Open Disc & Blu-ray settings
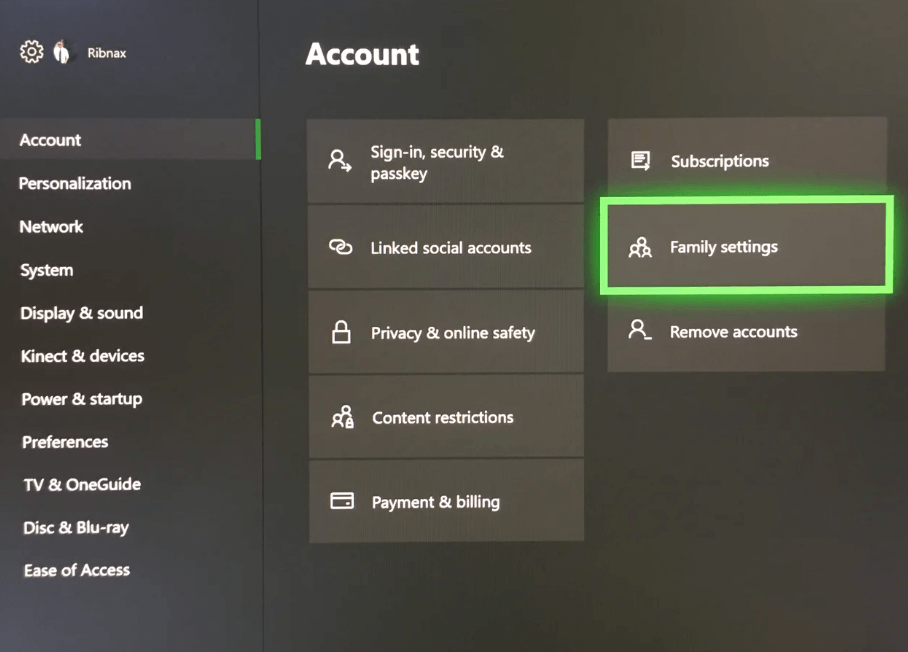Screen dimensions: 908x652 pos(76,528)
